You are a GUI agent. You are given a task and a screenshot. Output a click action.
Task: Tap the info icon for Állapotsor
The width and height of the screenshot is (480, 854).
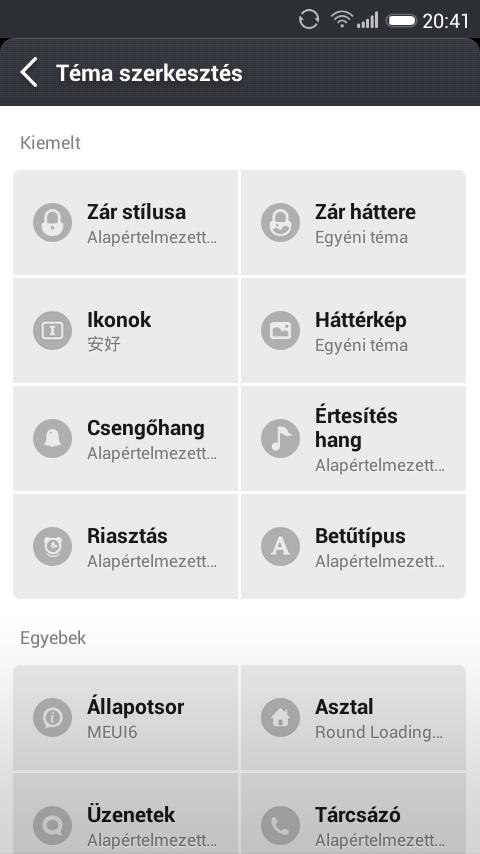coord(52,718)
